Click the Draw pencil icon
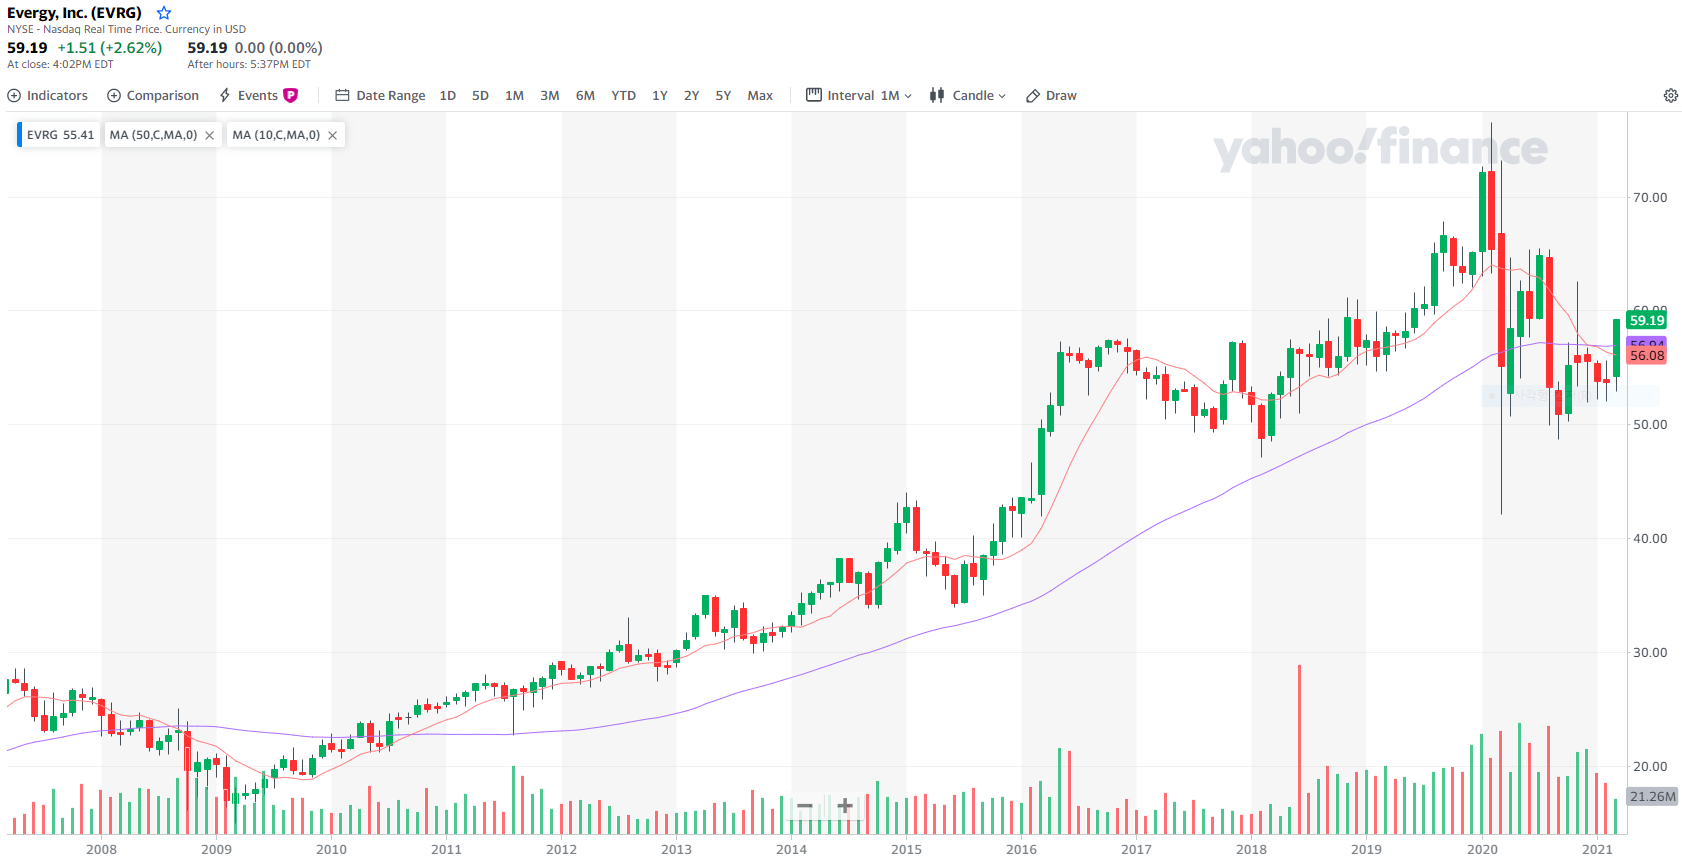1682x857 pixels. (1033, 96)
